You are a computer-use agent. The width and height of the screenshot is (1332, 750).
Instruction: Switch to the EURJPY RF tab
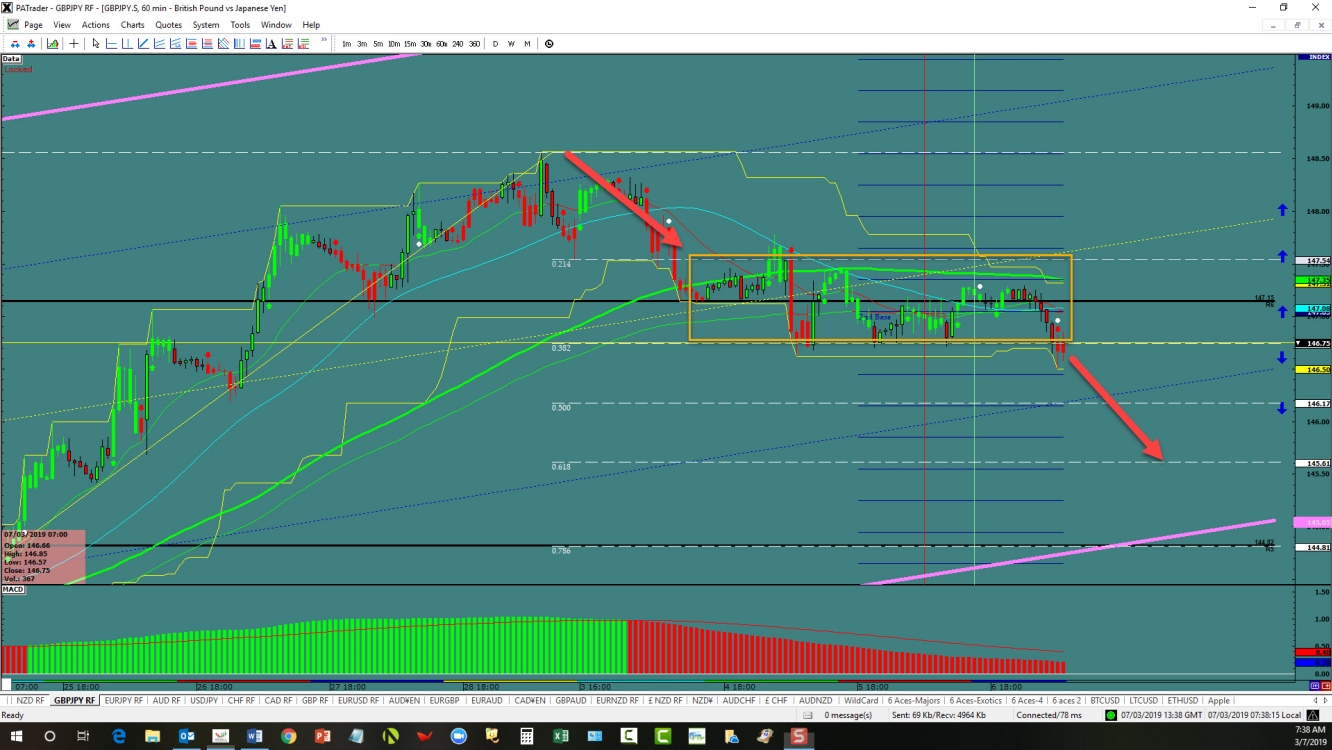pos(124,700)
